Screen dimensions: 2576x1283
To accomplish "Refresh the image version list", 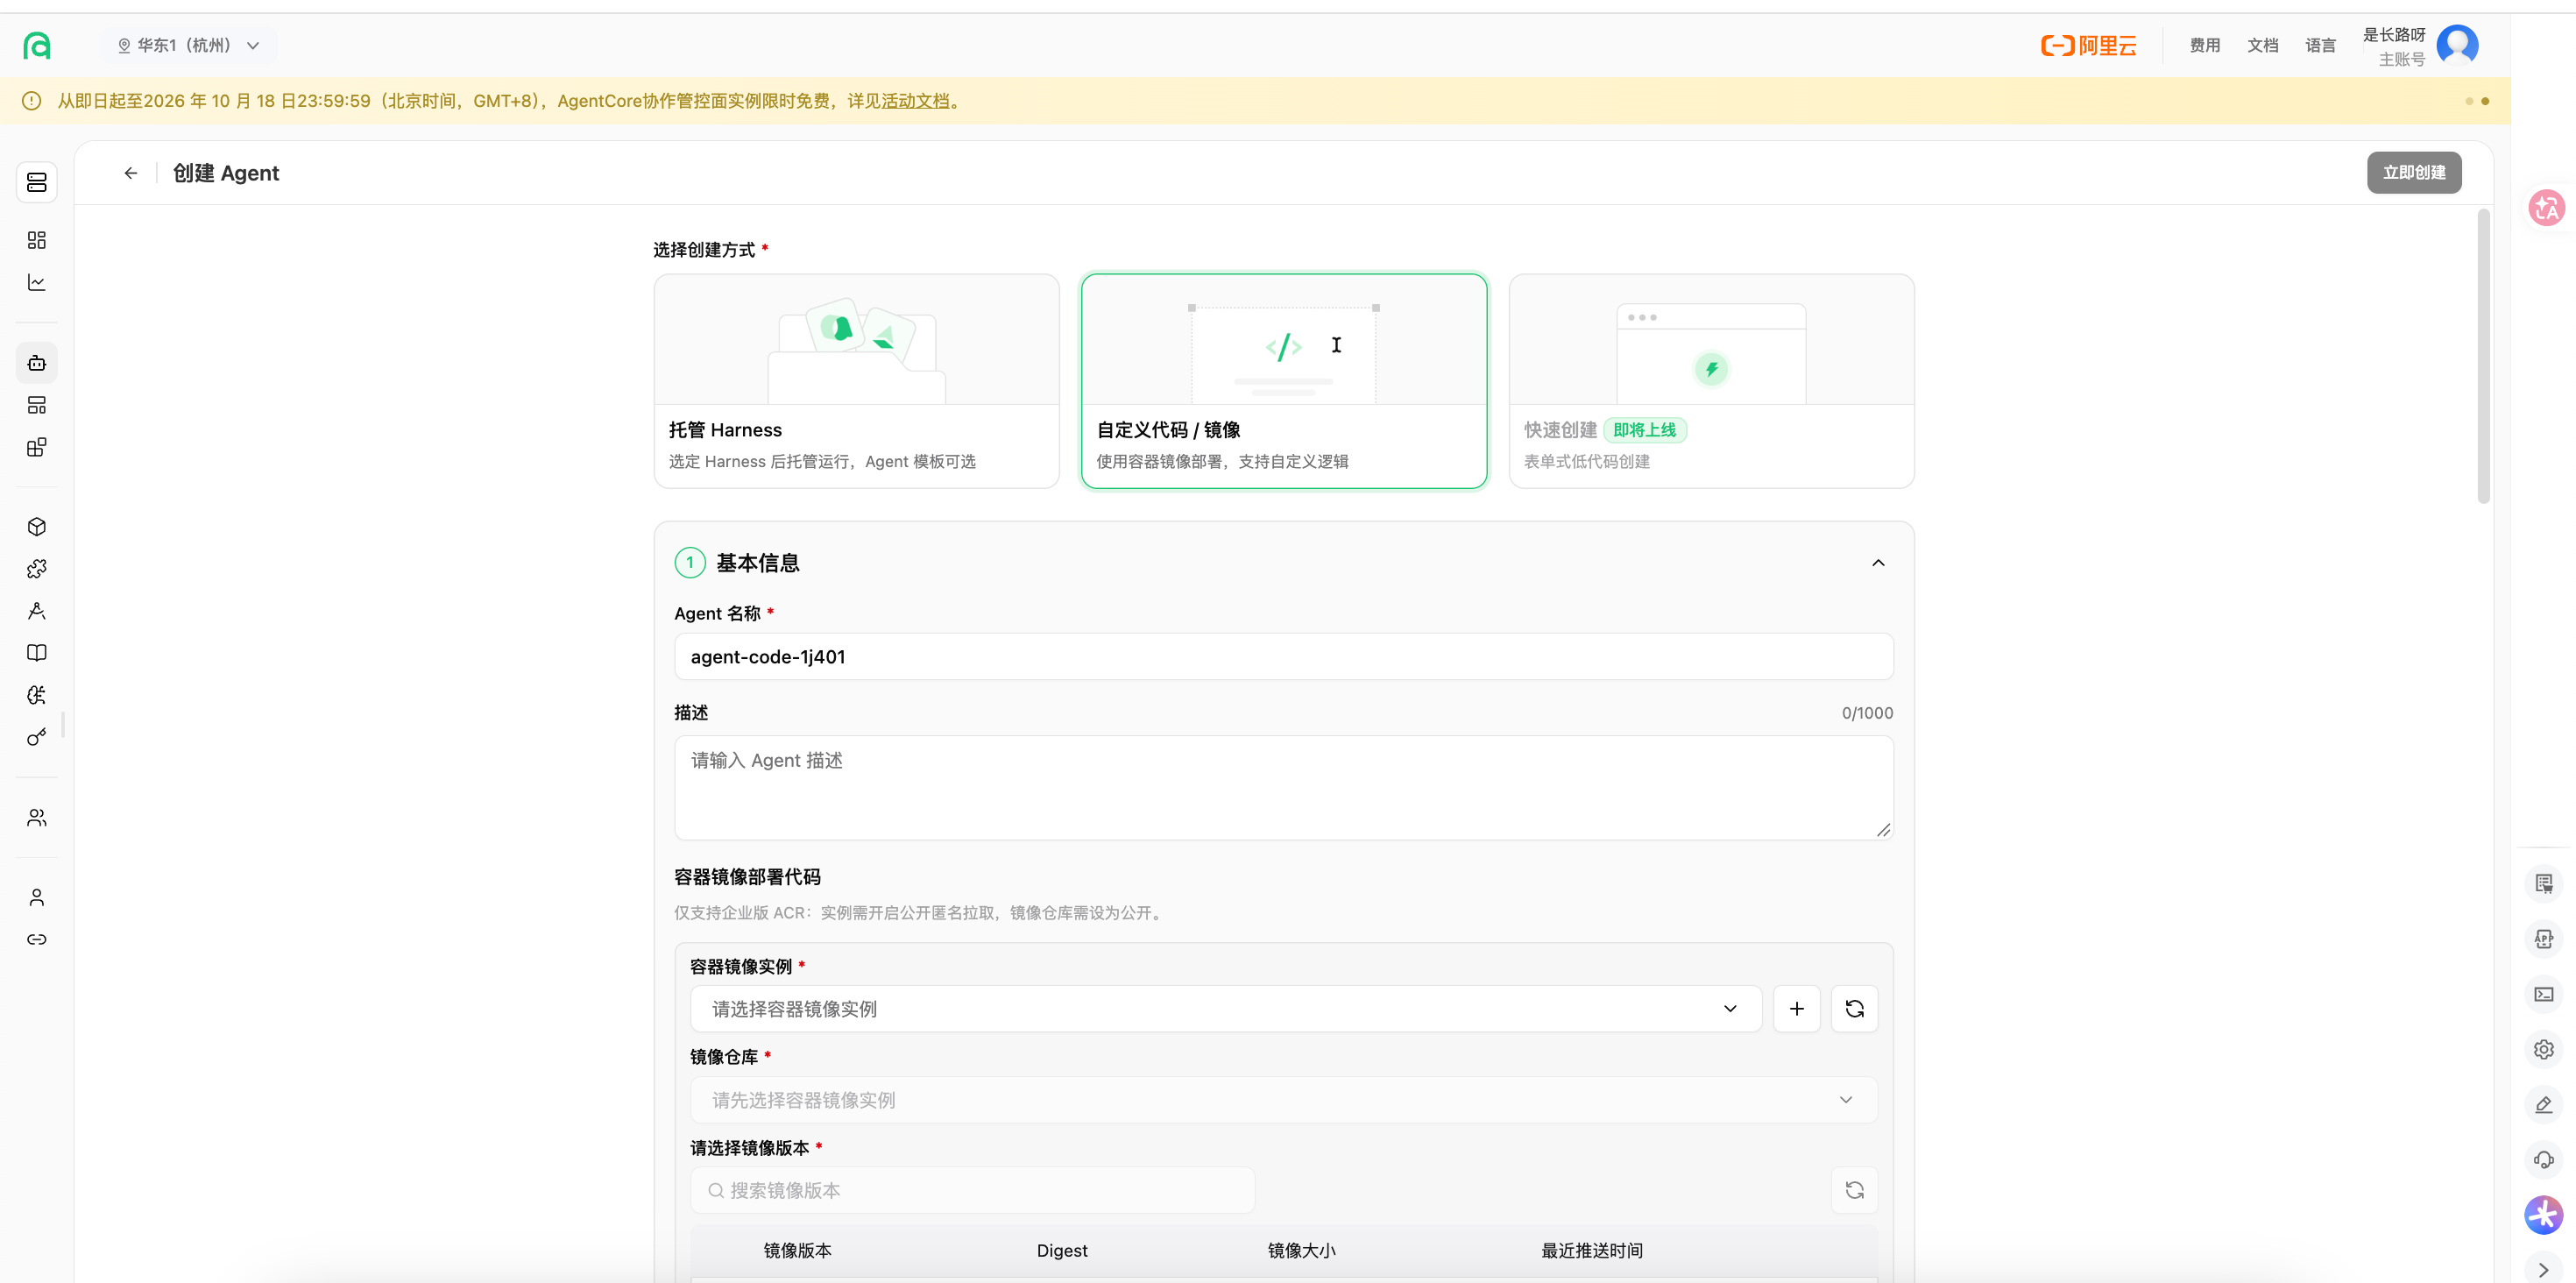I will (x=1854, y=1190).
